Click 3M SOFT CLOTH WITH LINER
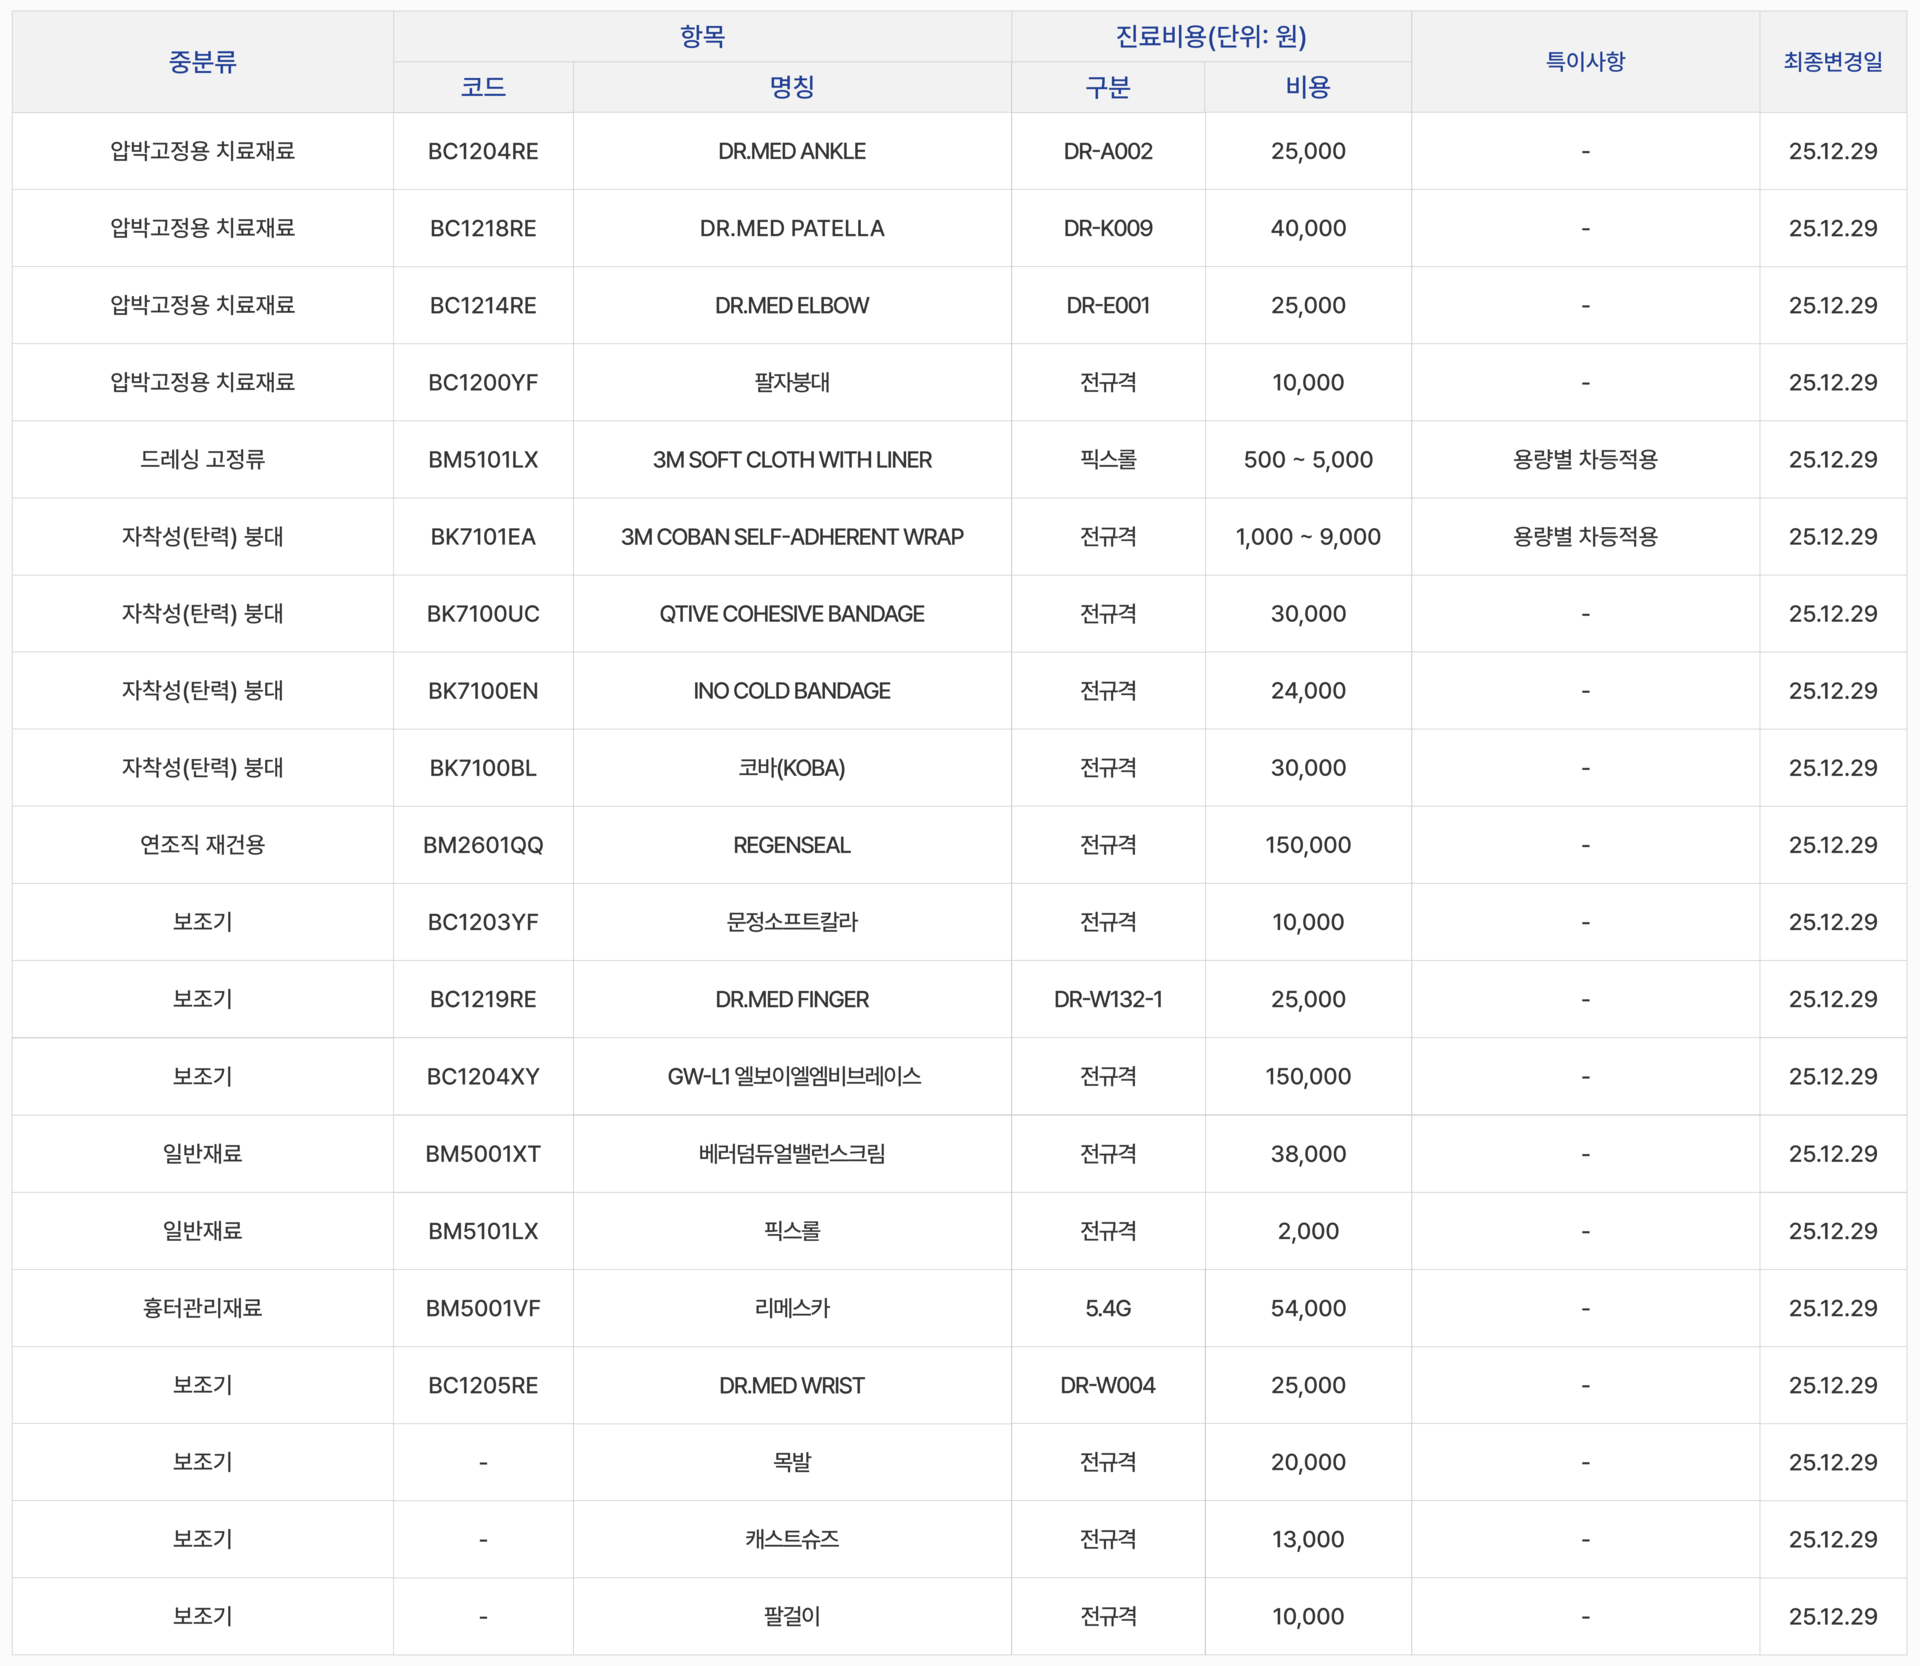The height and width of the screenshot is (1666, 1920). (x=791, y=459)
